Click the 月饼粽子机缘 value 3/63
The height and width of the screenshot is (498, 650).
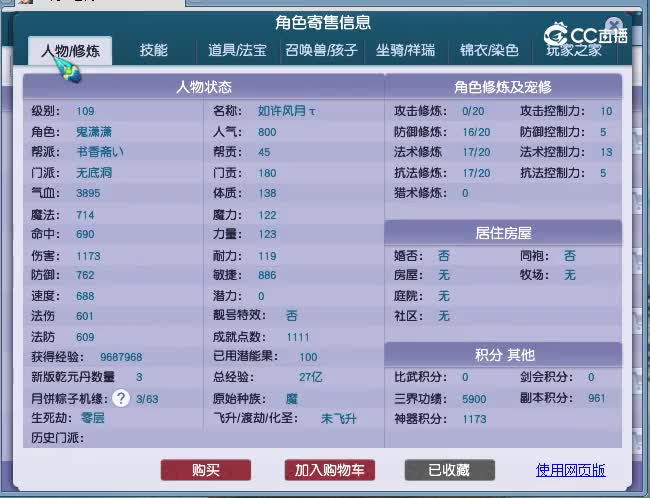point(147,399)
